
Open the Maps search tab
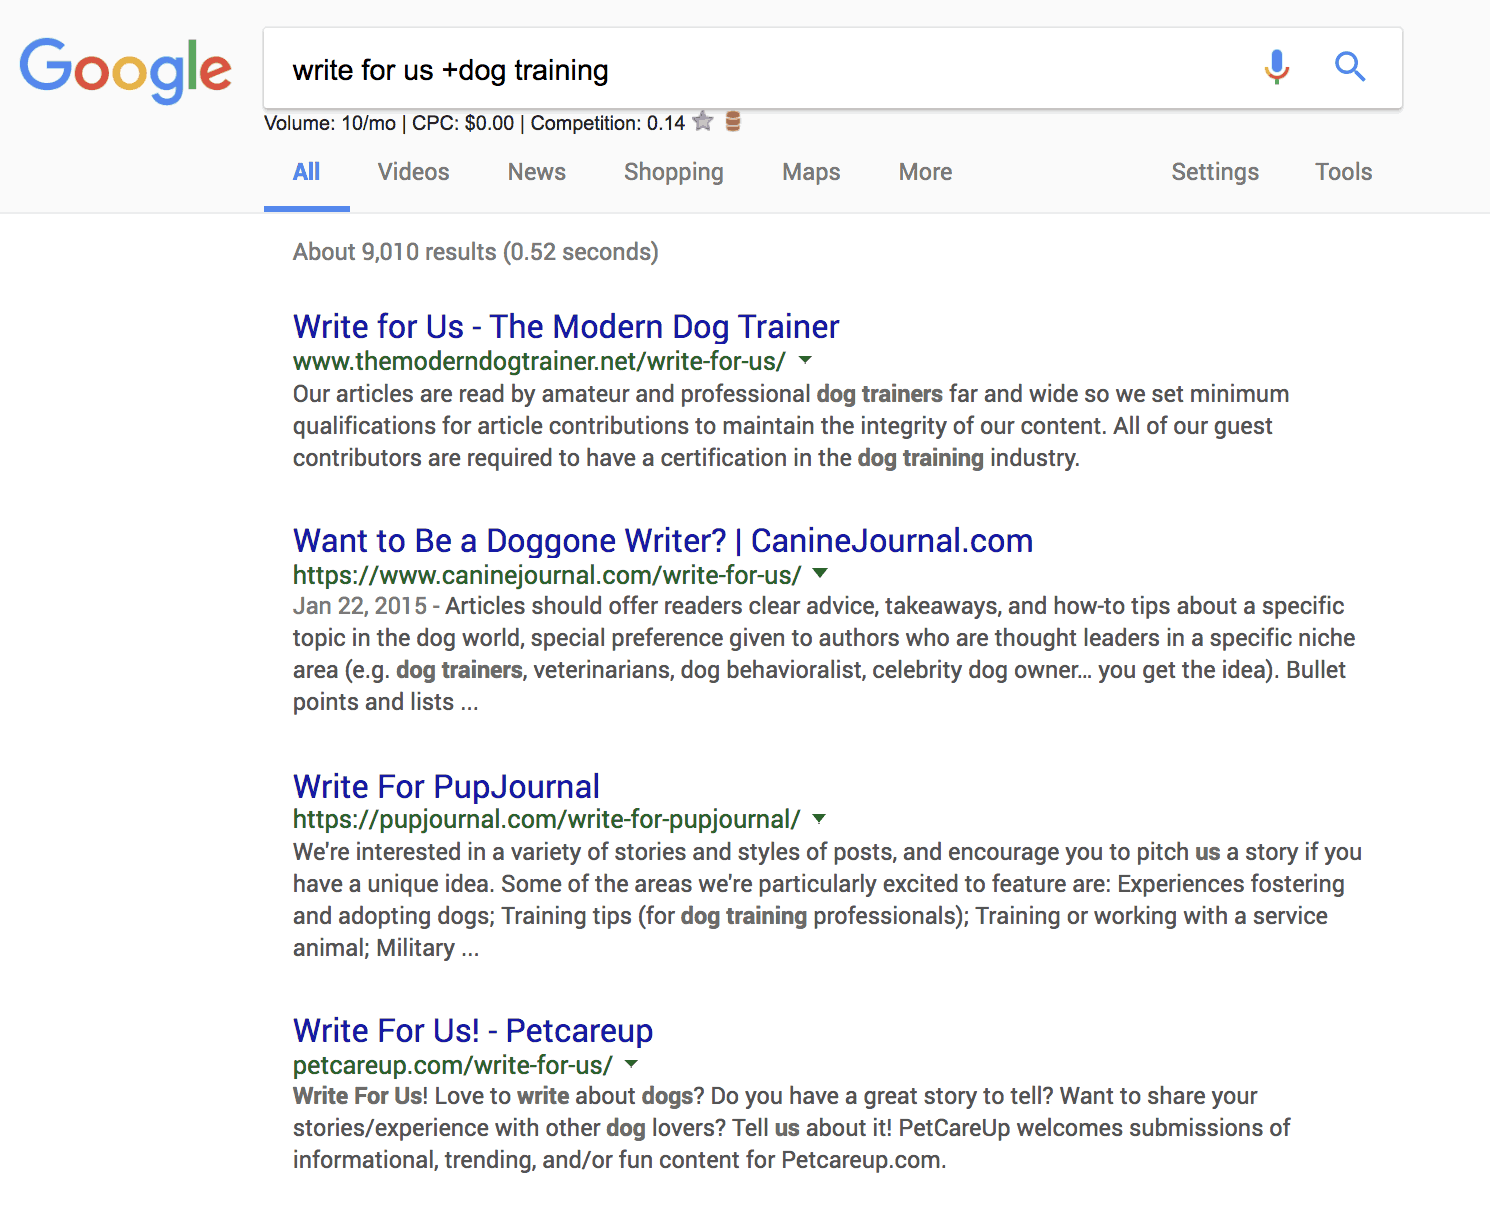coord(810,172)
